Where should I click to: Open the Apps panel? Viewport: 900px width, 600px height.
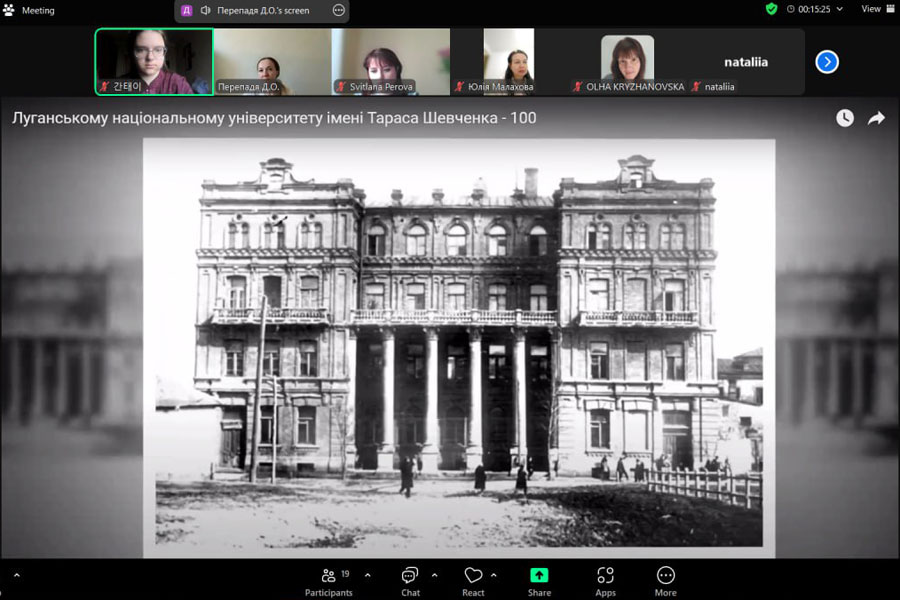[x=605, y=579]
